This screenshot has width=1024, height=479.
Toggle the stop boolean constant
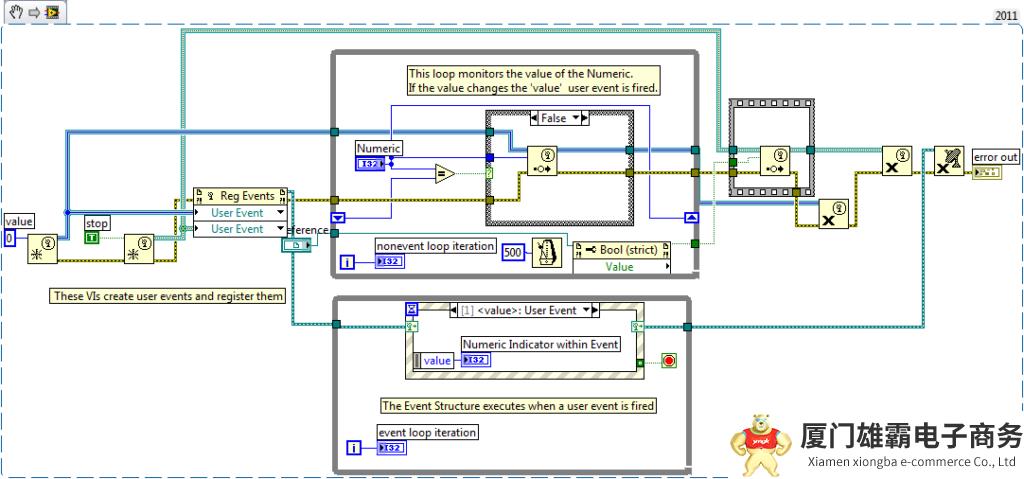(x=92, y=237)
